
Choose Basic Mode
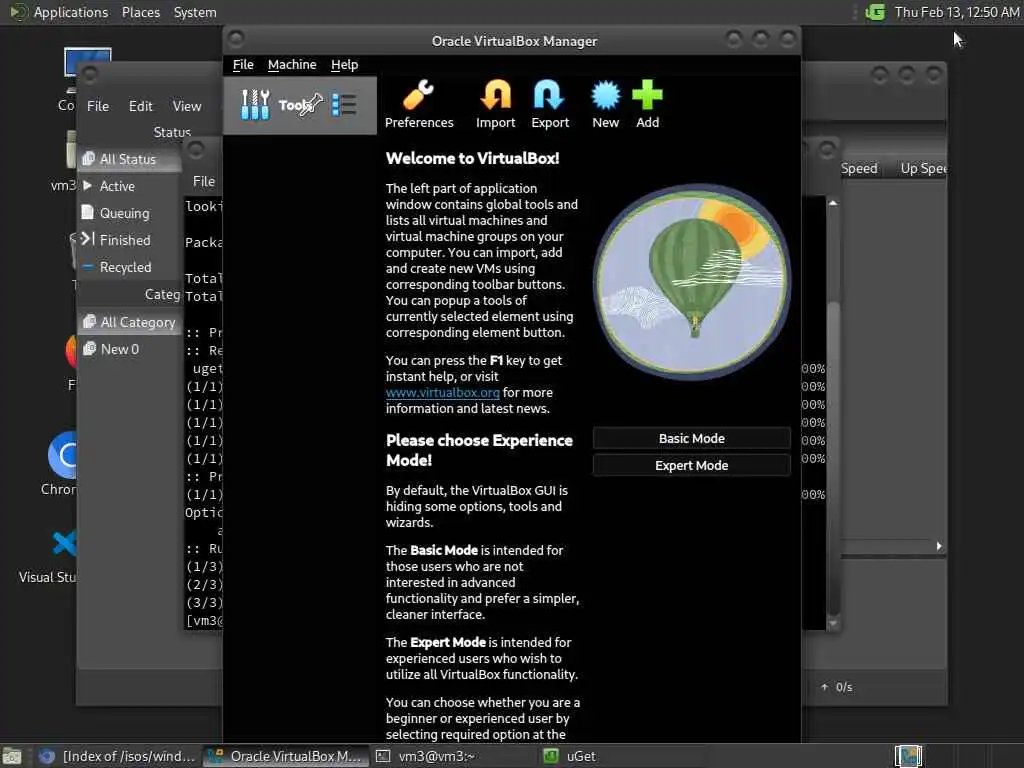coord(692,438)
